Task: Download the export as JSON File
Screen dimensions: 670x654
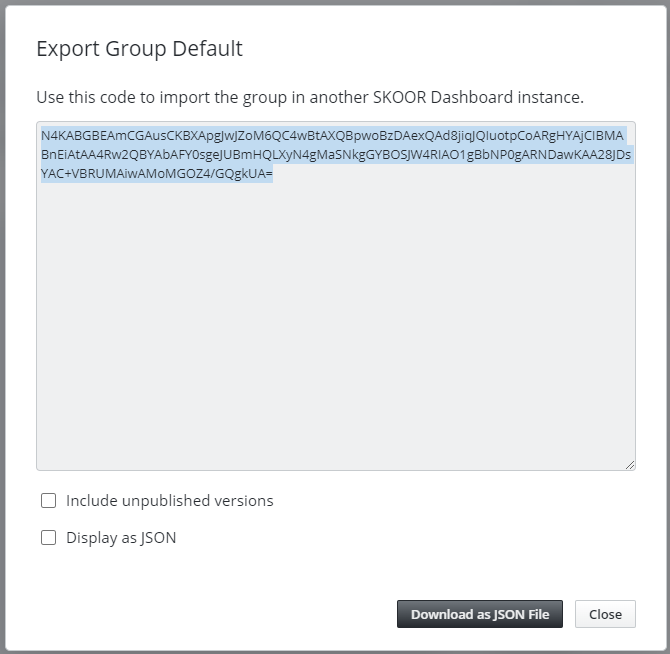Action: click(479, 614)
